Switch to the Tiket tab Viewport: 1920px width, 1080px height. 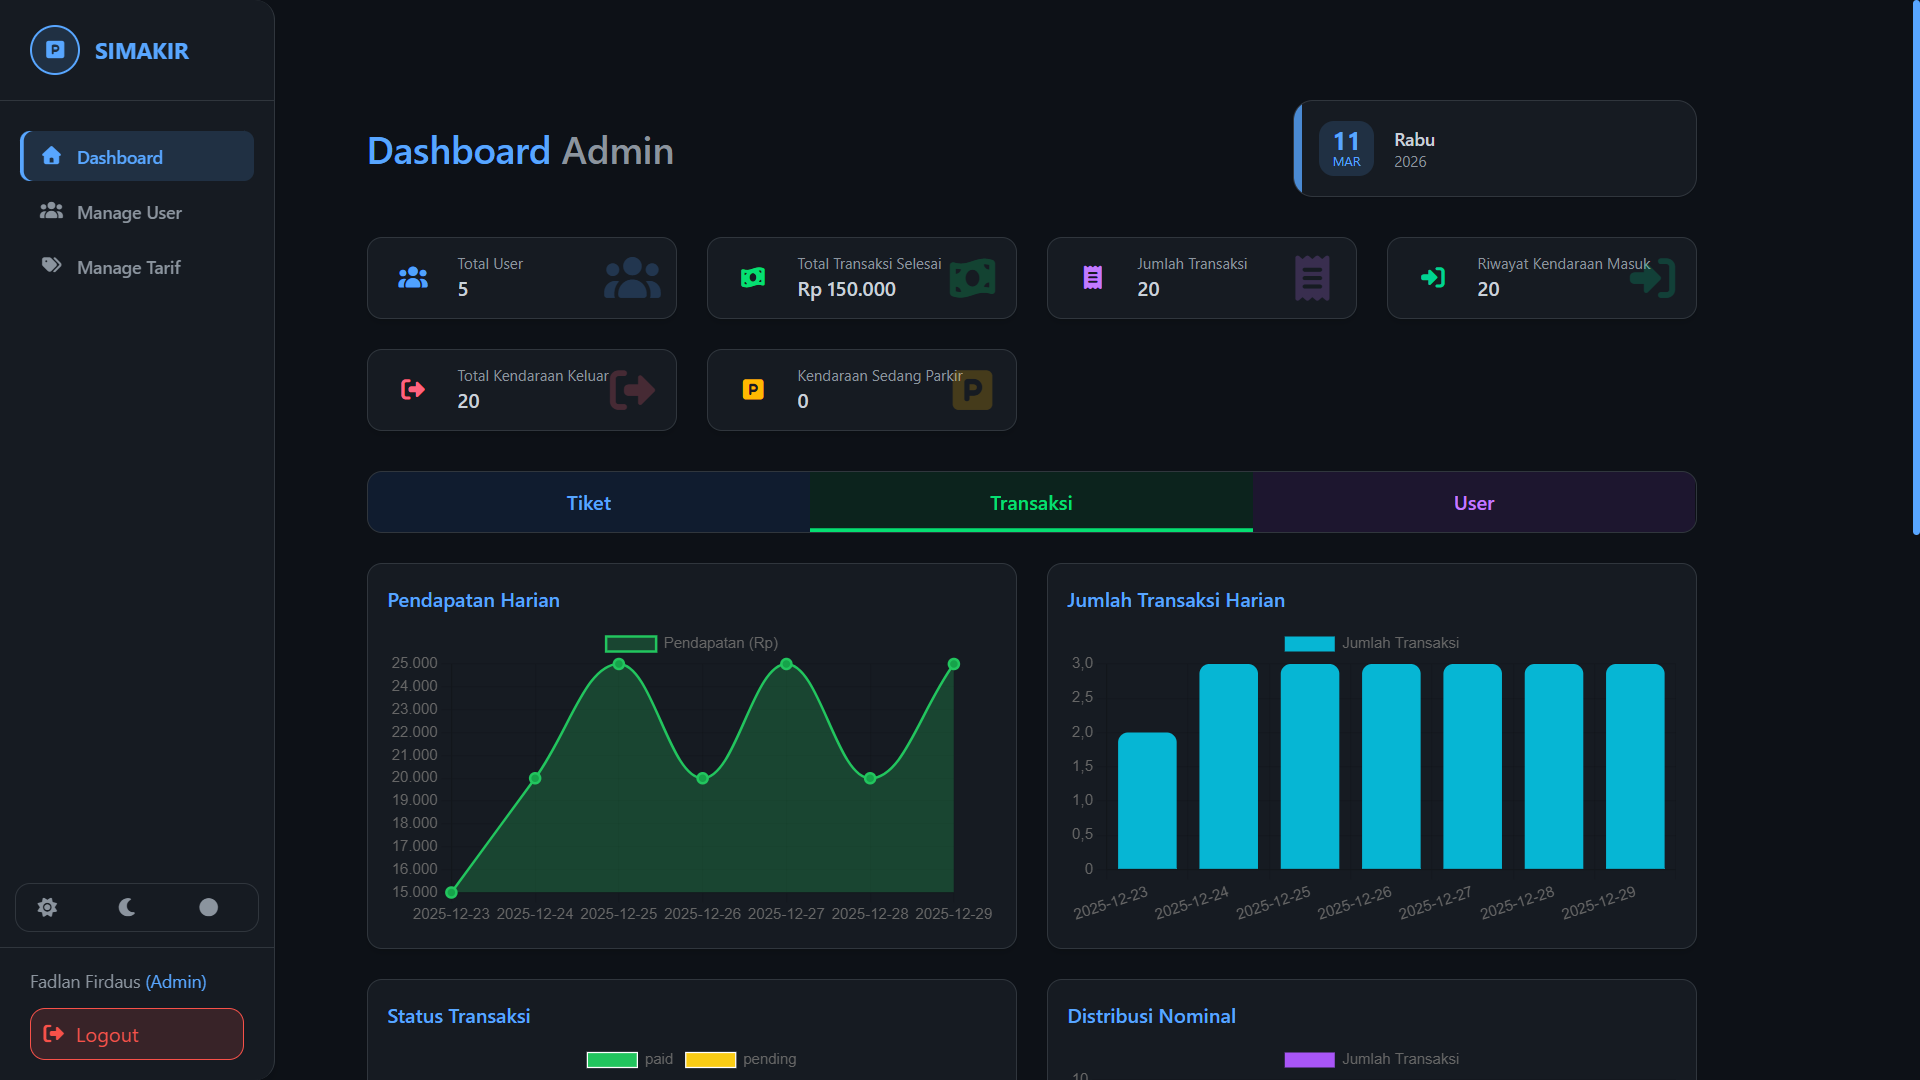pyautogui.click(x=588, y=502)
